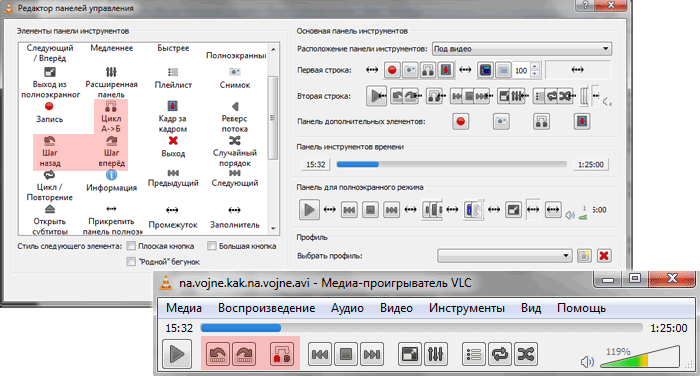
Task: Toggle shuffle in VLC player controls
Action: coord(525,354)
